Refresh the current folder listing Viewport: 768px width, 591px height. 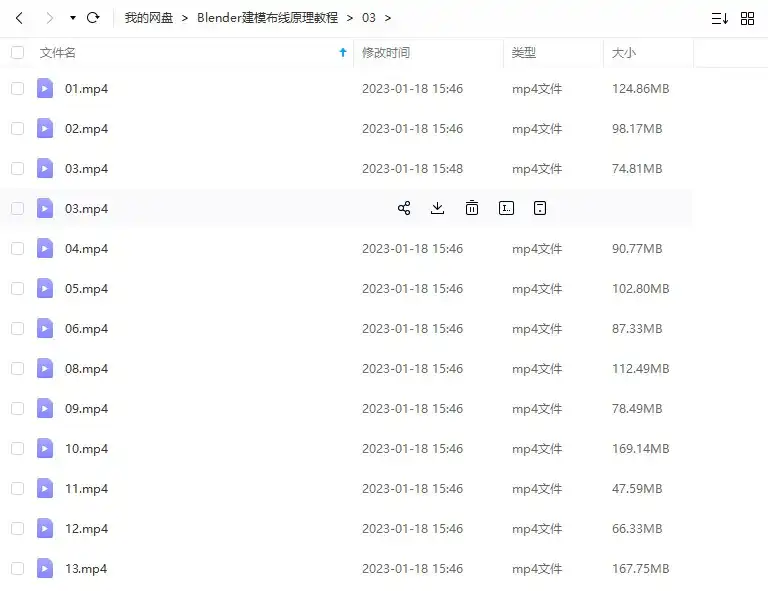click(x=93, y=18)
